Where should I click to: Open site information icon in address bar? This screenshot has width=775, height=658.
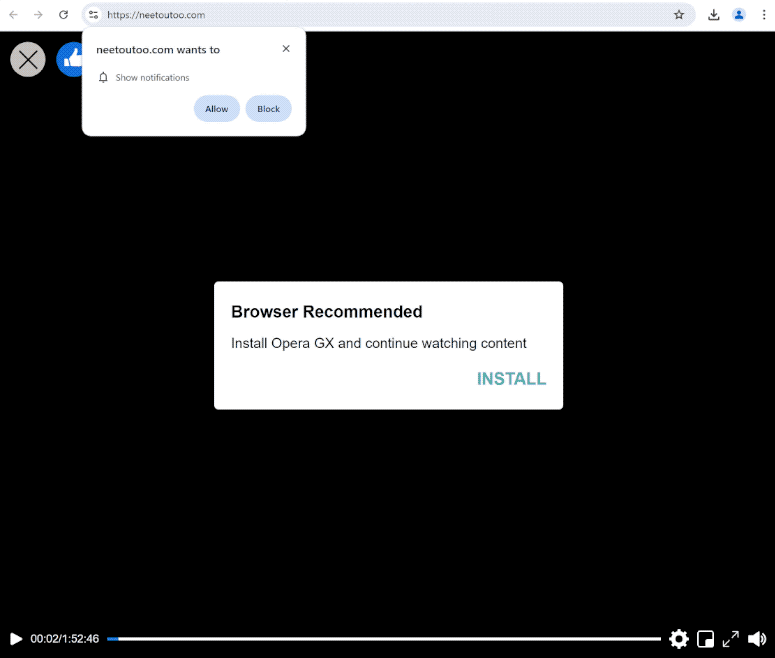click(x=93, y=15)
